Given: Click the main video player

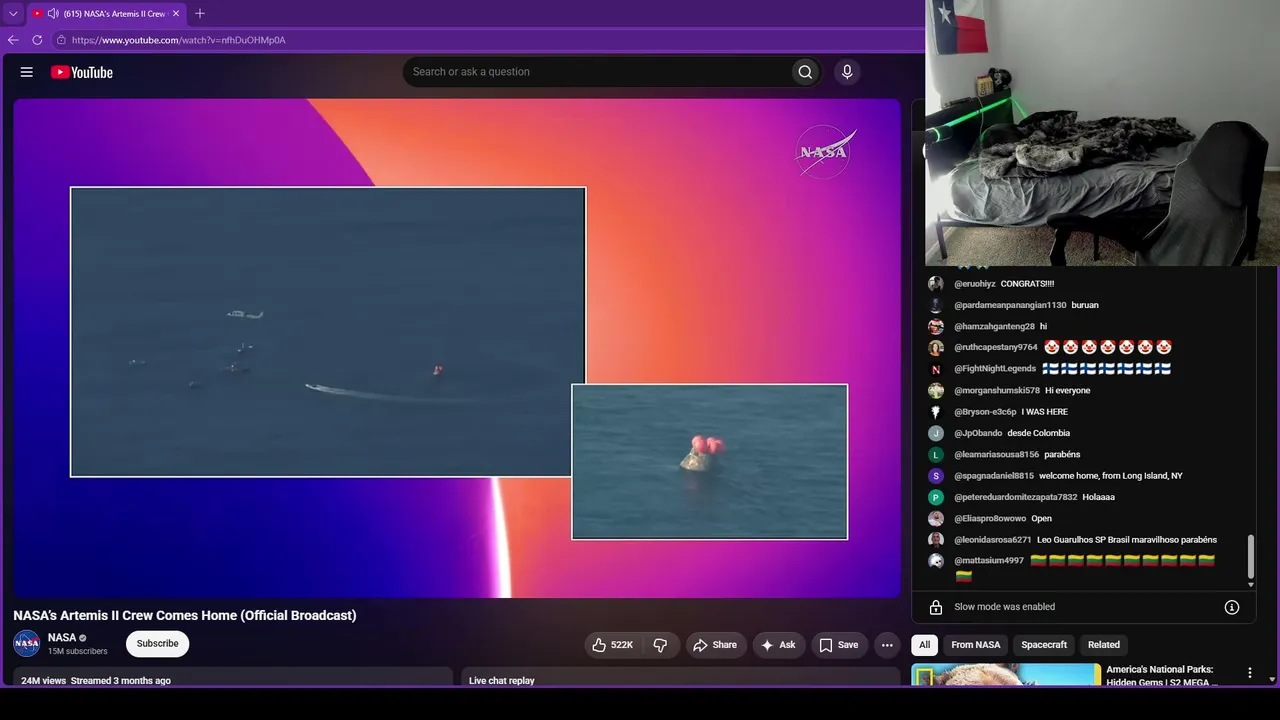Looking at the screenshot, I should (457, 348).
